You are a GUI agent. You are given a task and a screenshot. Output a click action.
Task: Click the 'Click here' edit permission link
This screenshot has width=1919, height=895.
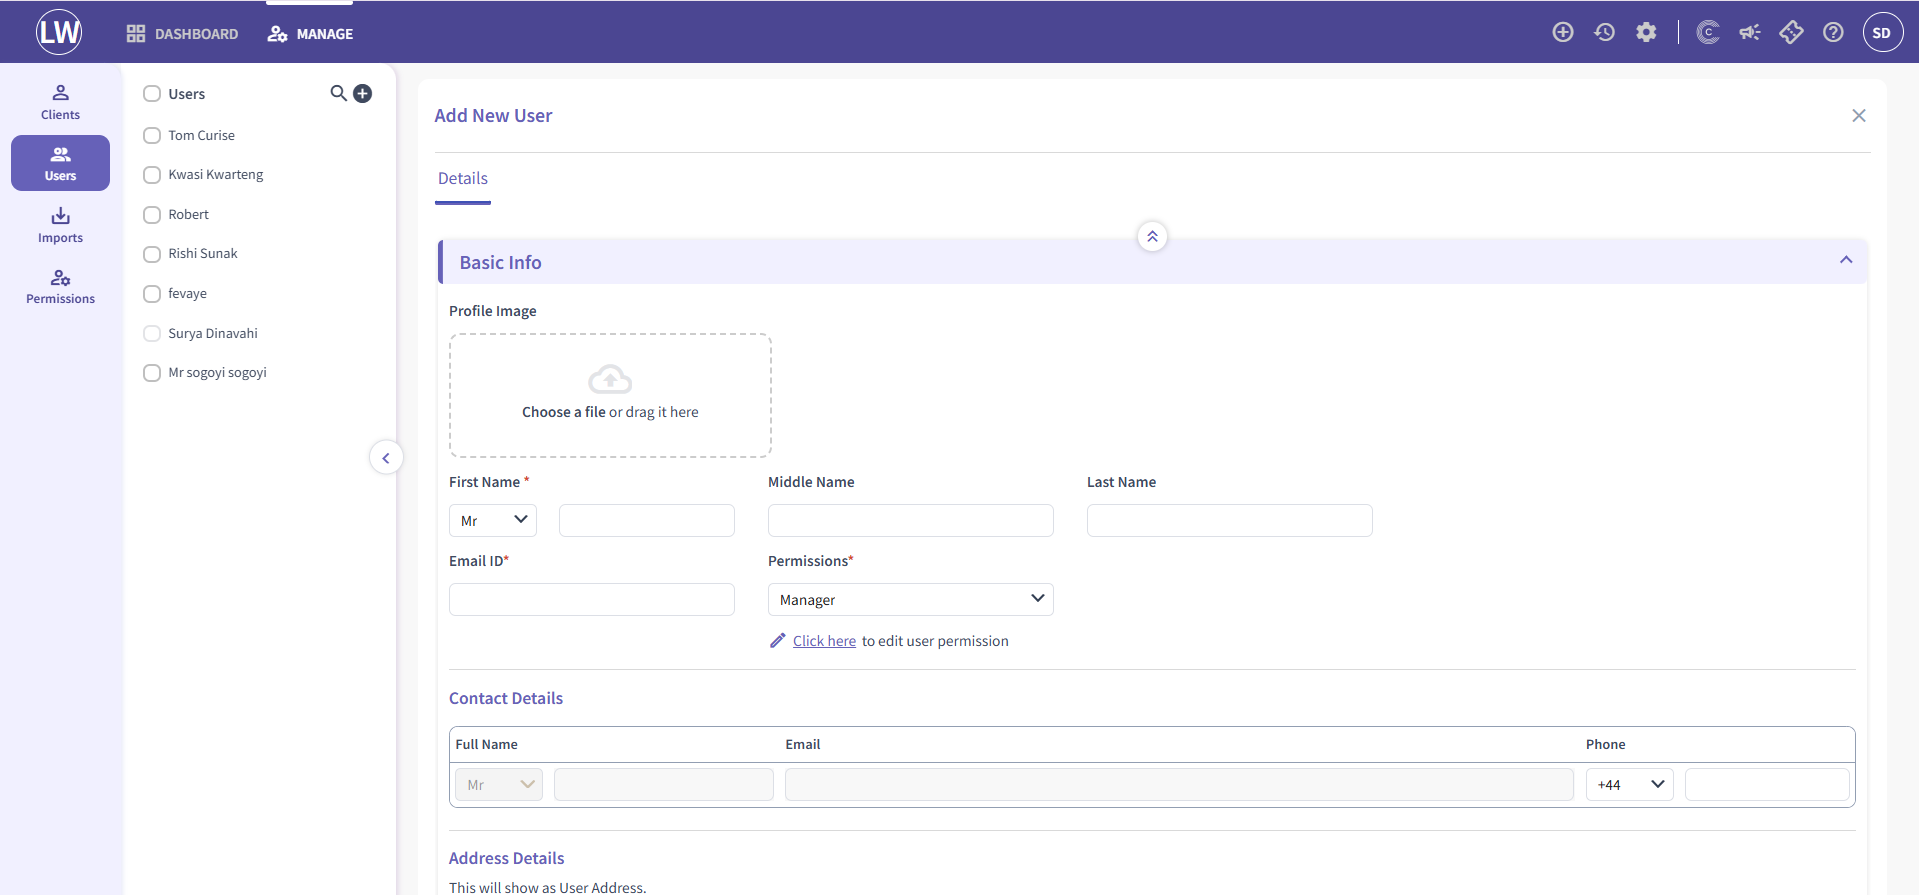[x=824, y=641]
